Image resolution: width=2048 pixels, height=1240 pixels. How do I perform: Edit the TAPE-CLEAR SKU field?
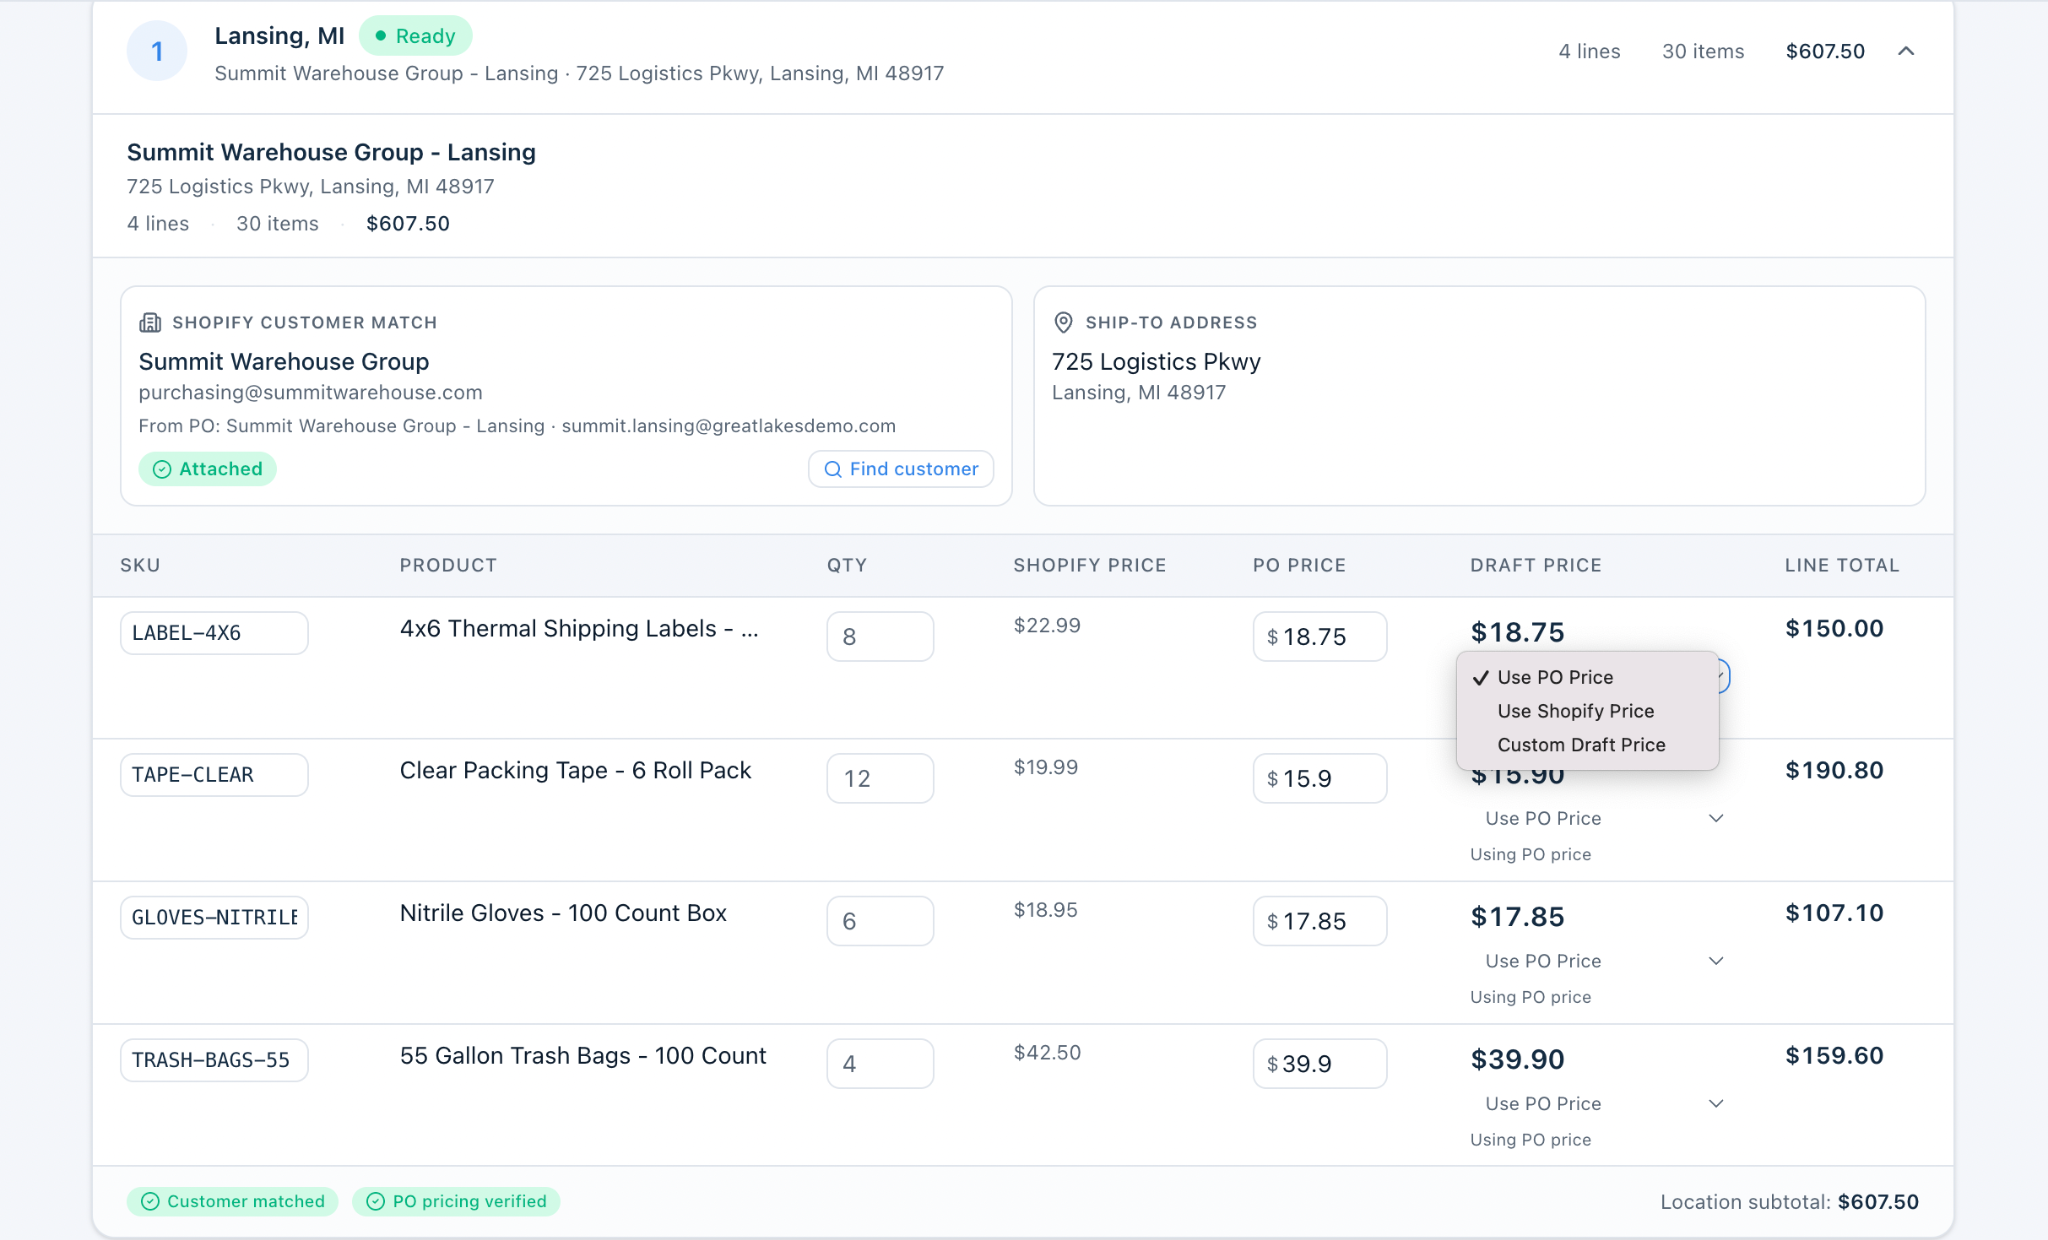(x=214, y=775)
